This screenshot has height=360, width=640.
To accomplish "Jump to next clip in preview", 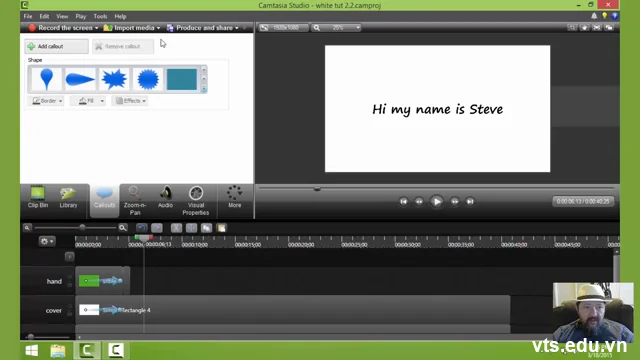I will 470,201.
